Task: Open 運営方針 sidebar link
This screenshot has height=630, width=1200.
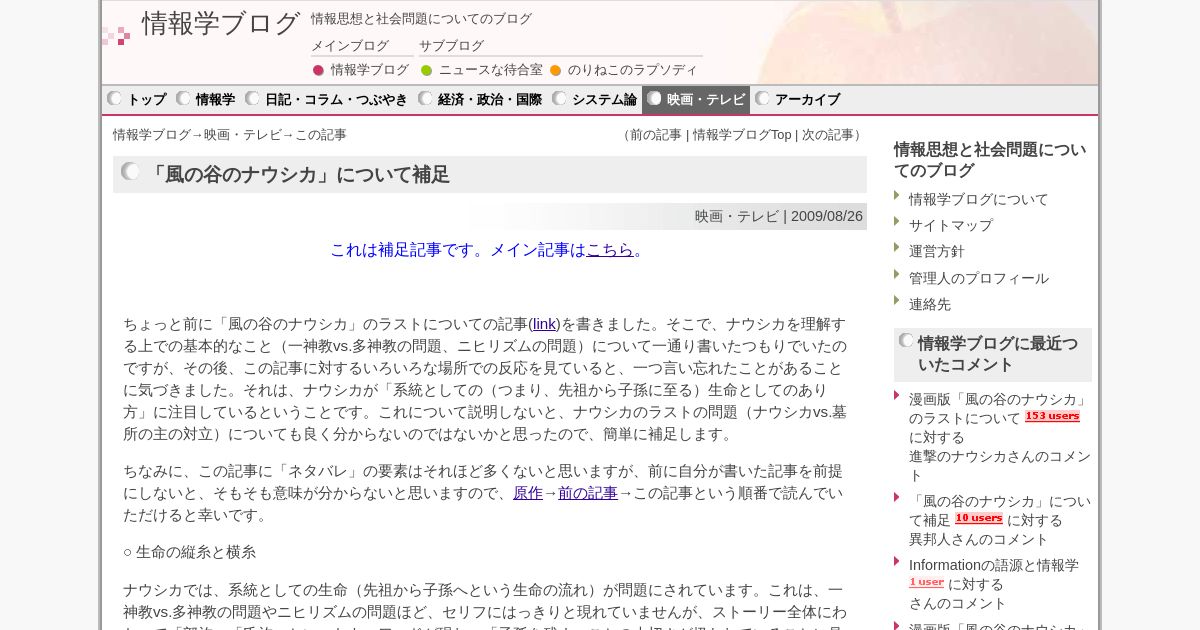Action: coord(937,251)
